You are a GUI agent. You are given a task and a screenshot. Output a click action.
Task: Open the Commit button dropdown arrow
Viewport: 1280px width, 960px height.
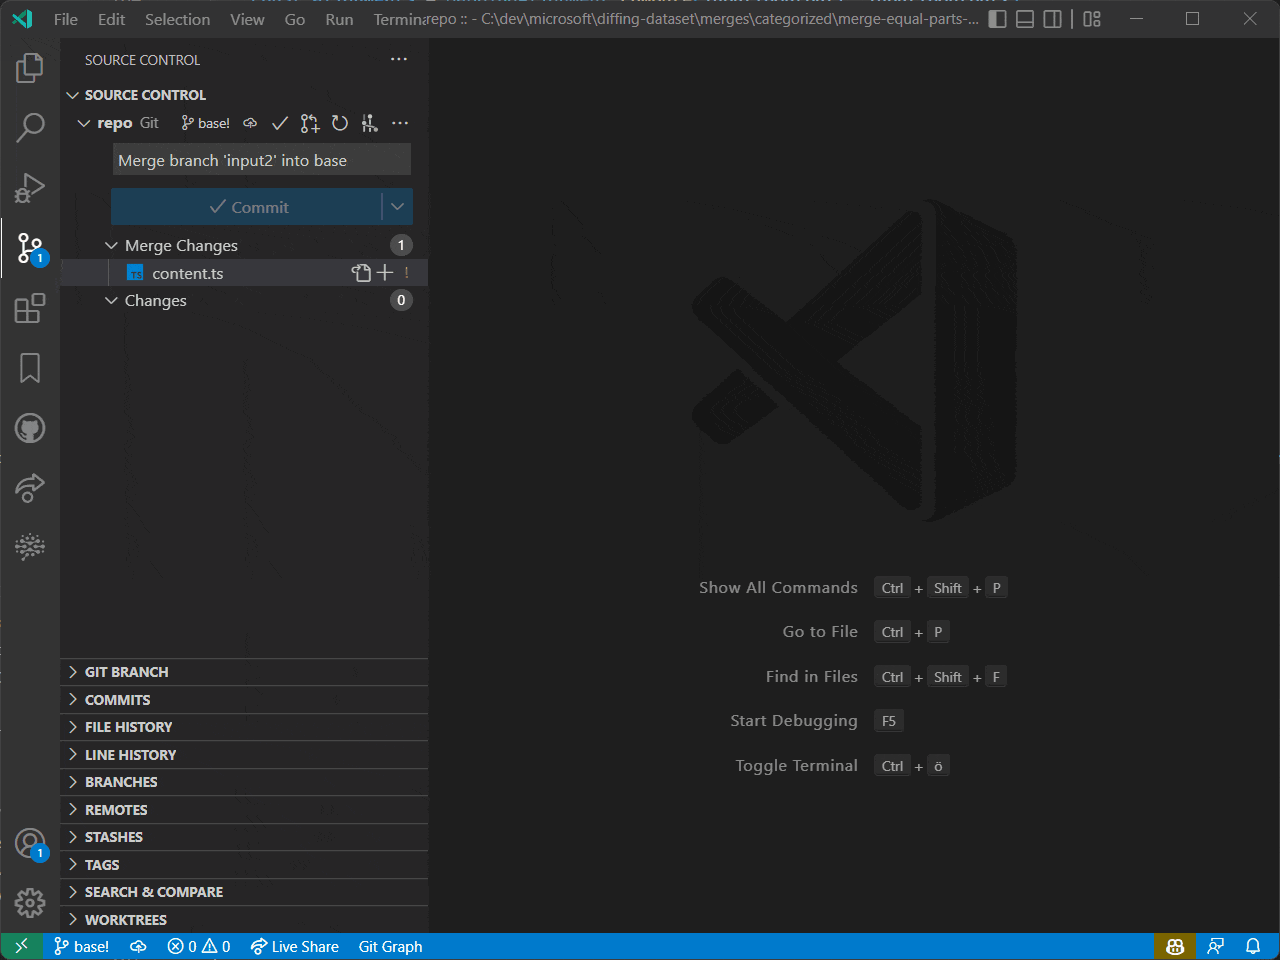[x=397, y=207]
